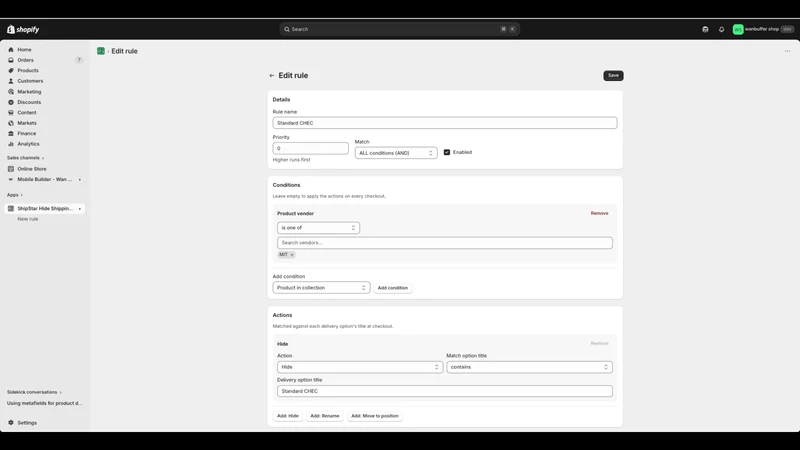Click the Search vendors field
The image size is (800, 450).
(444, 243)
